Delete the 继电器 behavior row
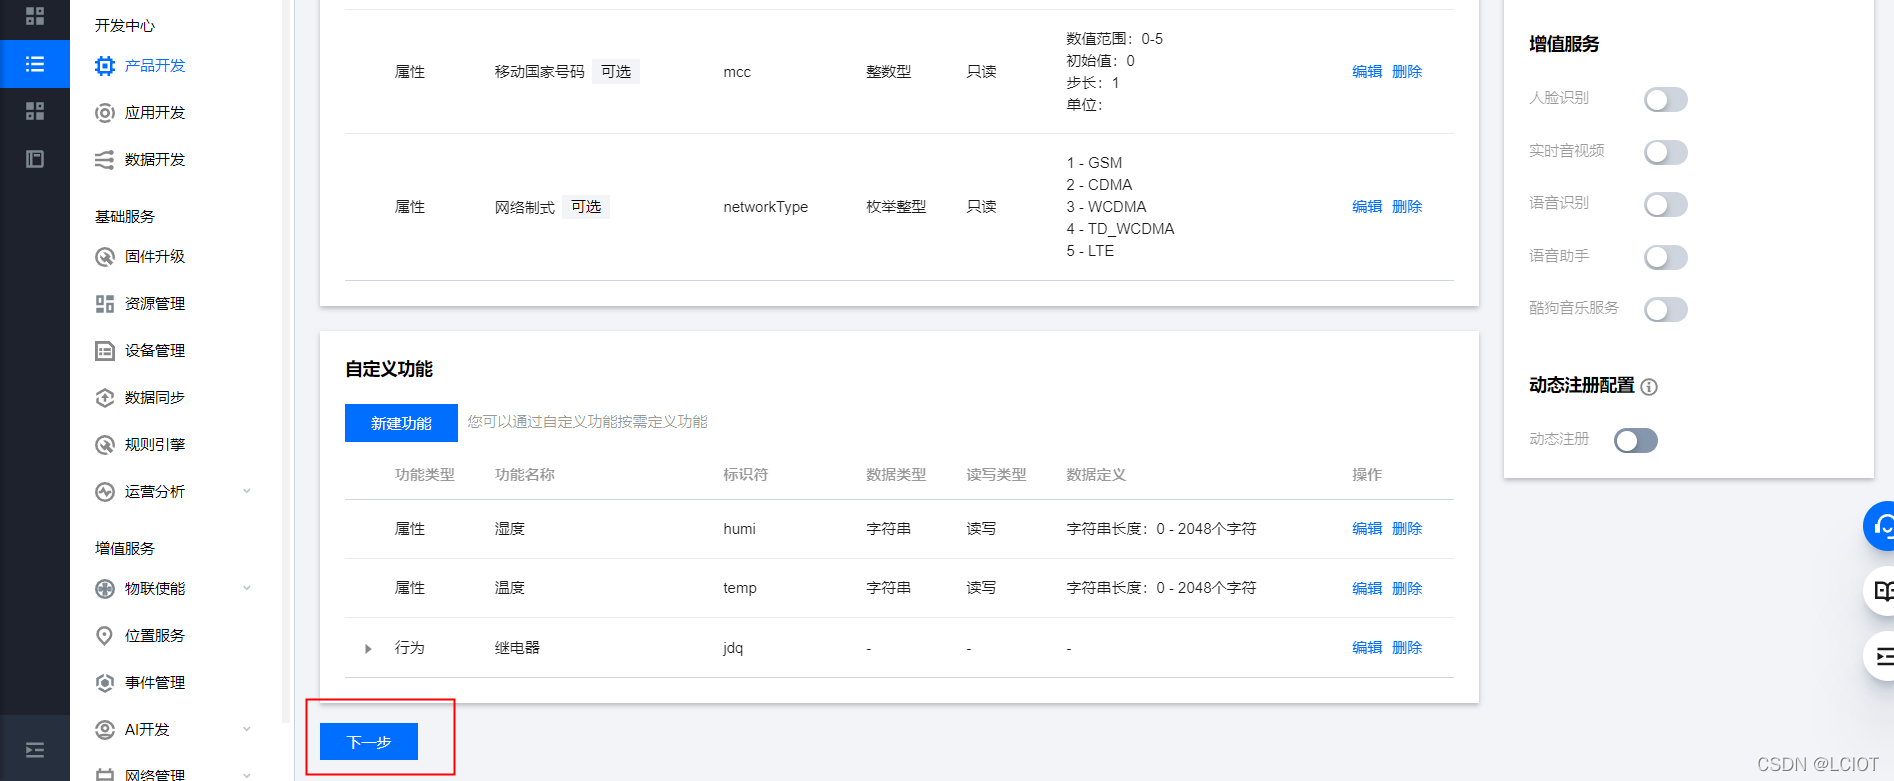 point(1407,648)
